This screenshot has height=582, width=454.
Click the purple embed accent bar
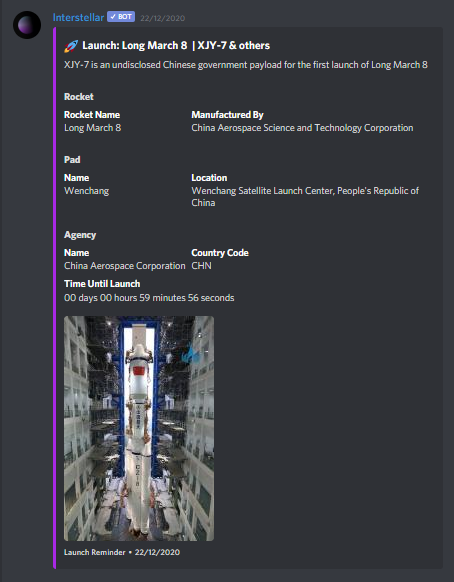[55, 298]
